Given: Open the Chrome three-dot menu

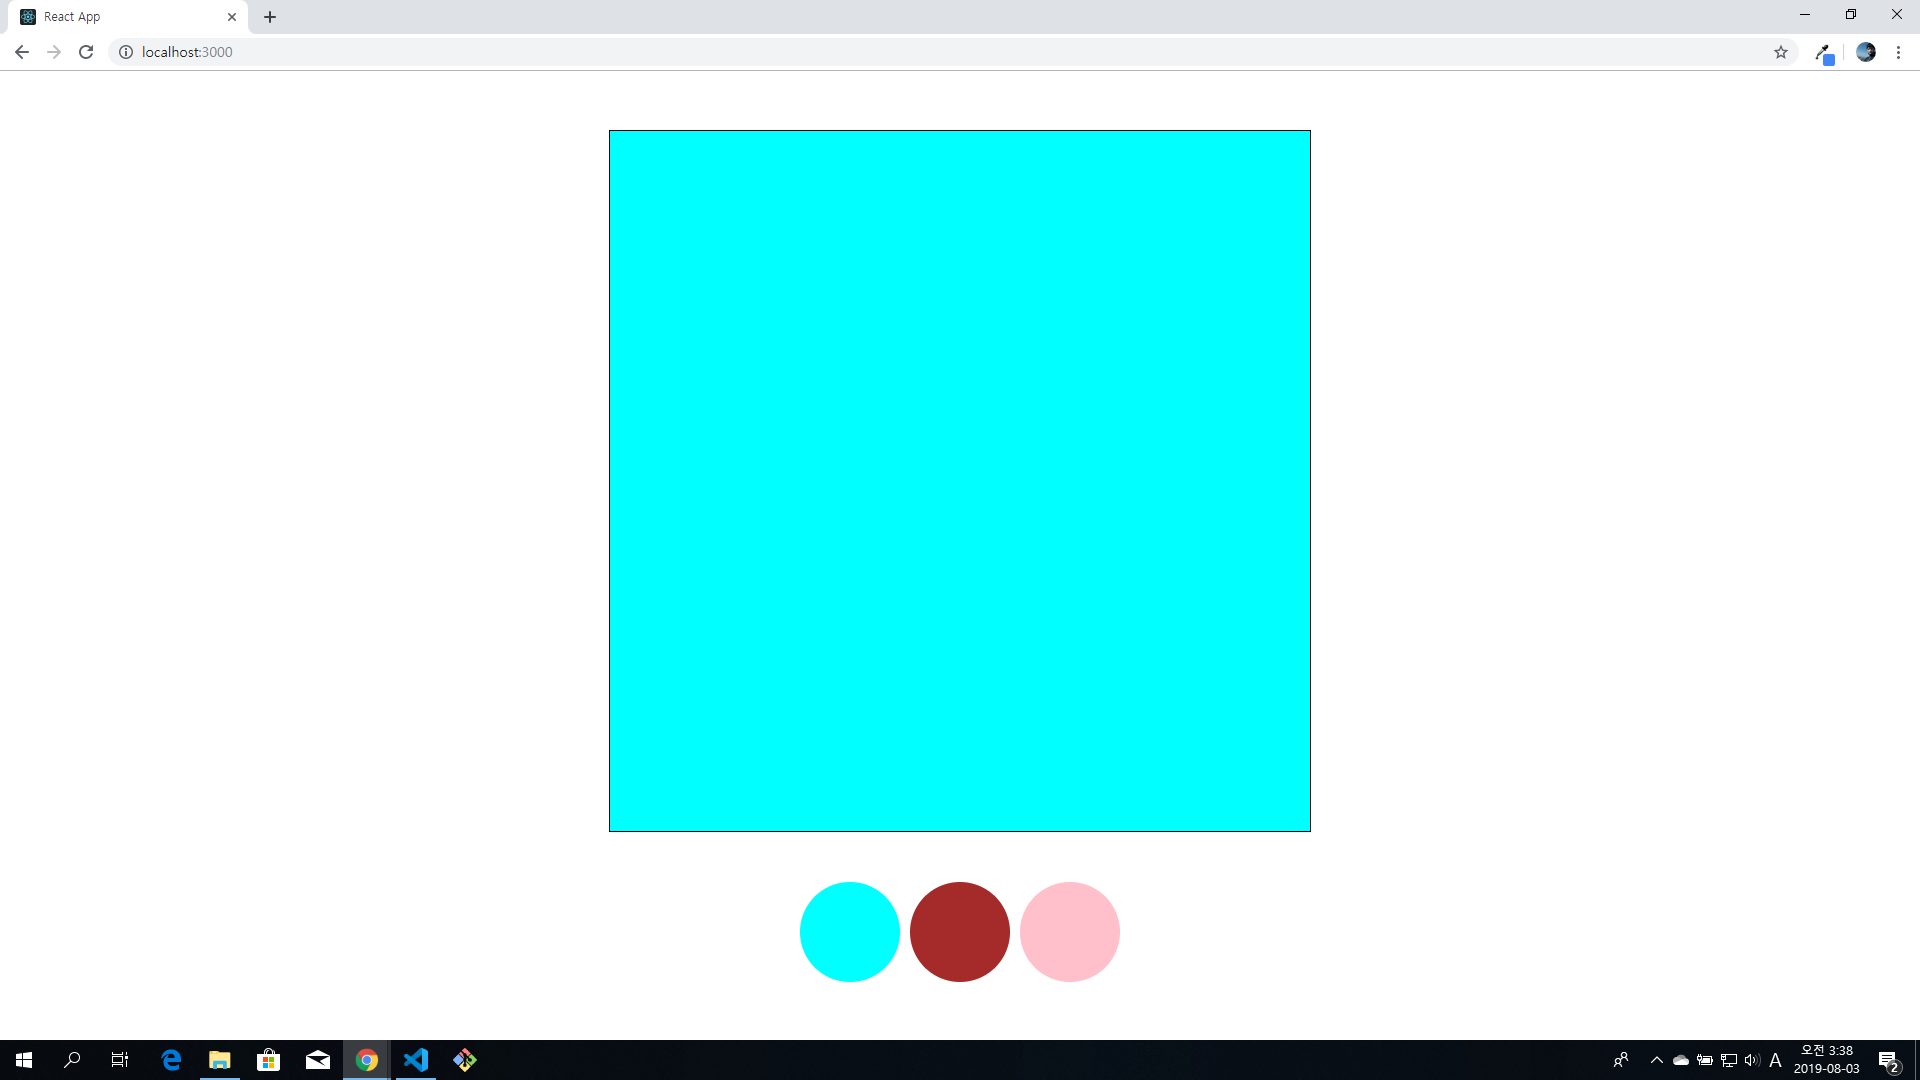Looking at the screenshot, I should pyautogui.click(x=1898, y=52).
